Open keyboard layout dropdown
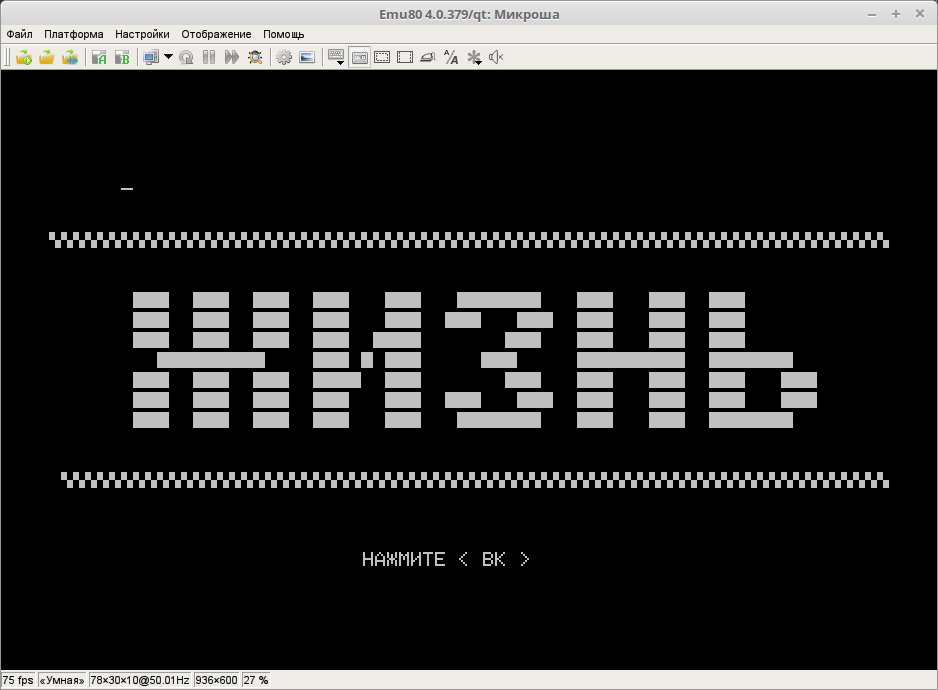Viewport: 938px width, 690px height. 336,57
